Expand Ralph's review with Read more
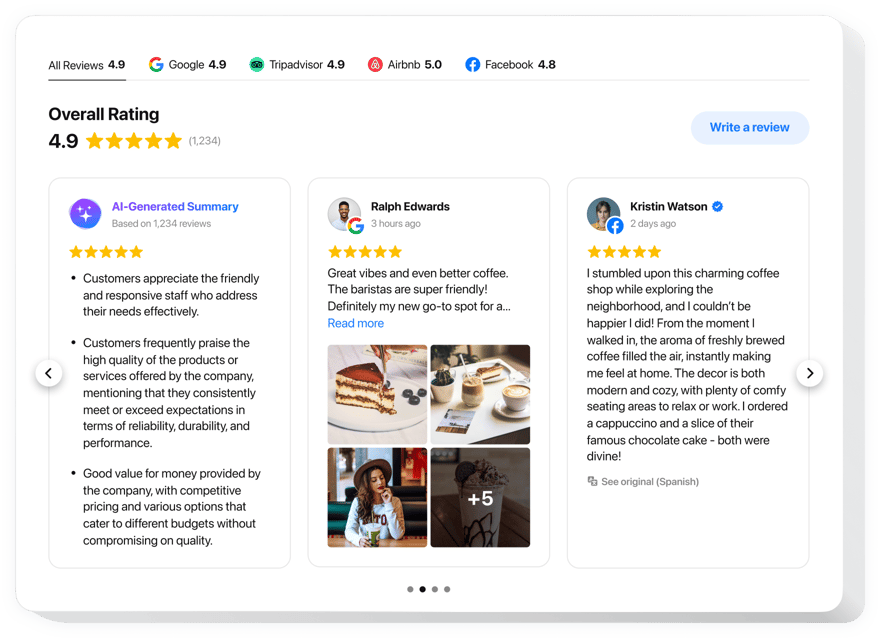The height and width of the screenshot is (640, 880). (355, 322)
